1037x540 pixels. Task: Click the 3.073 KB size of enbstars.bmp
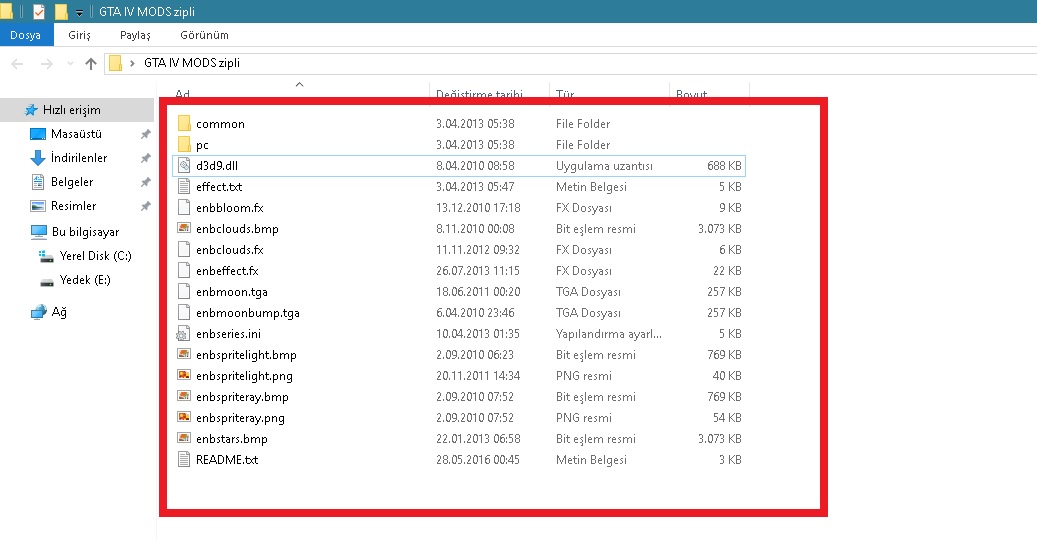pyautogui.click(x=720, y=439)
